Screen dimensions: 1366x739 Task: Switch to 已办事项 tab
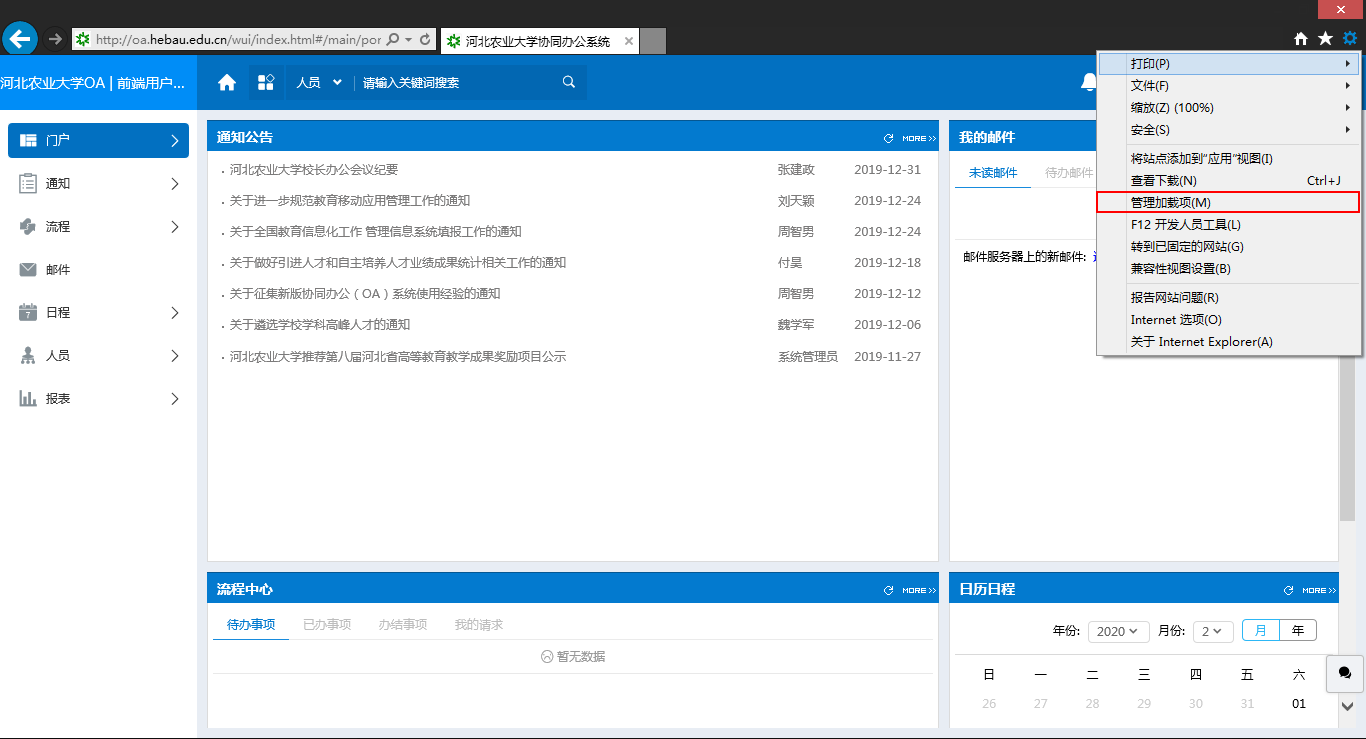pyautogui.click(x=327, y=625)
